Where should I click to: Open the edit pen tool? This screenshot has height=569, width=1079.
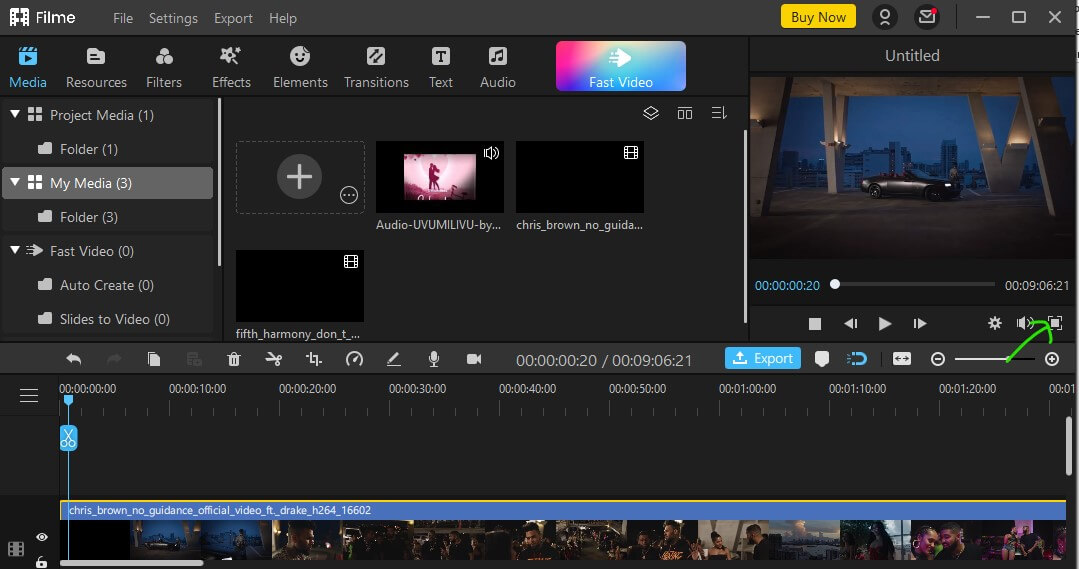pyautogui.click(x=394, y=358)
